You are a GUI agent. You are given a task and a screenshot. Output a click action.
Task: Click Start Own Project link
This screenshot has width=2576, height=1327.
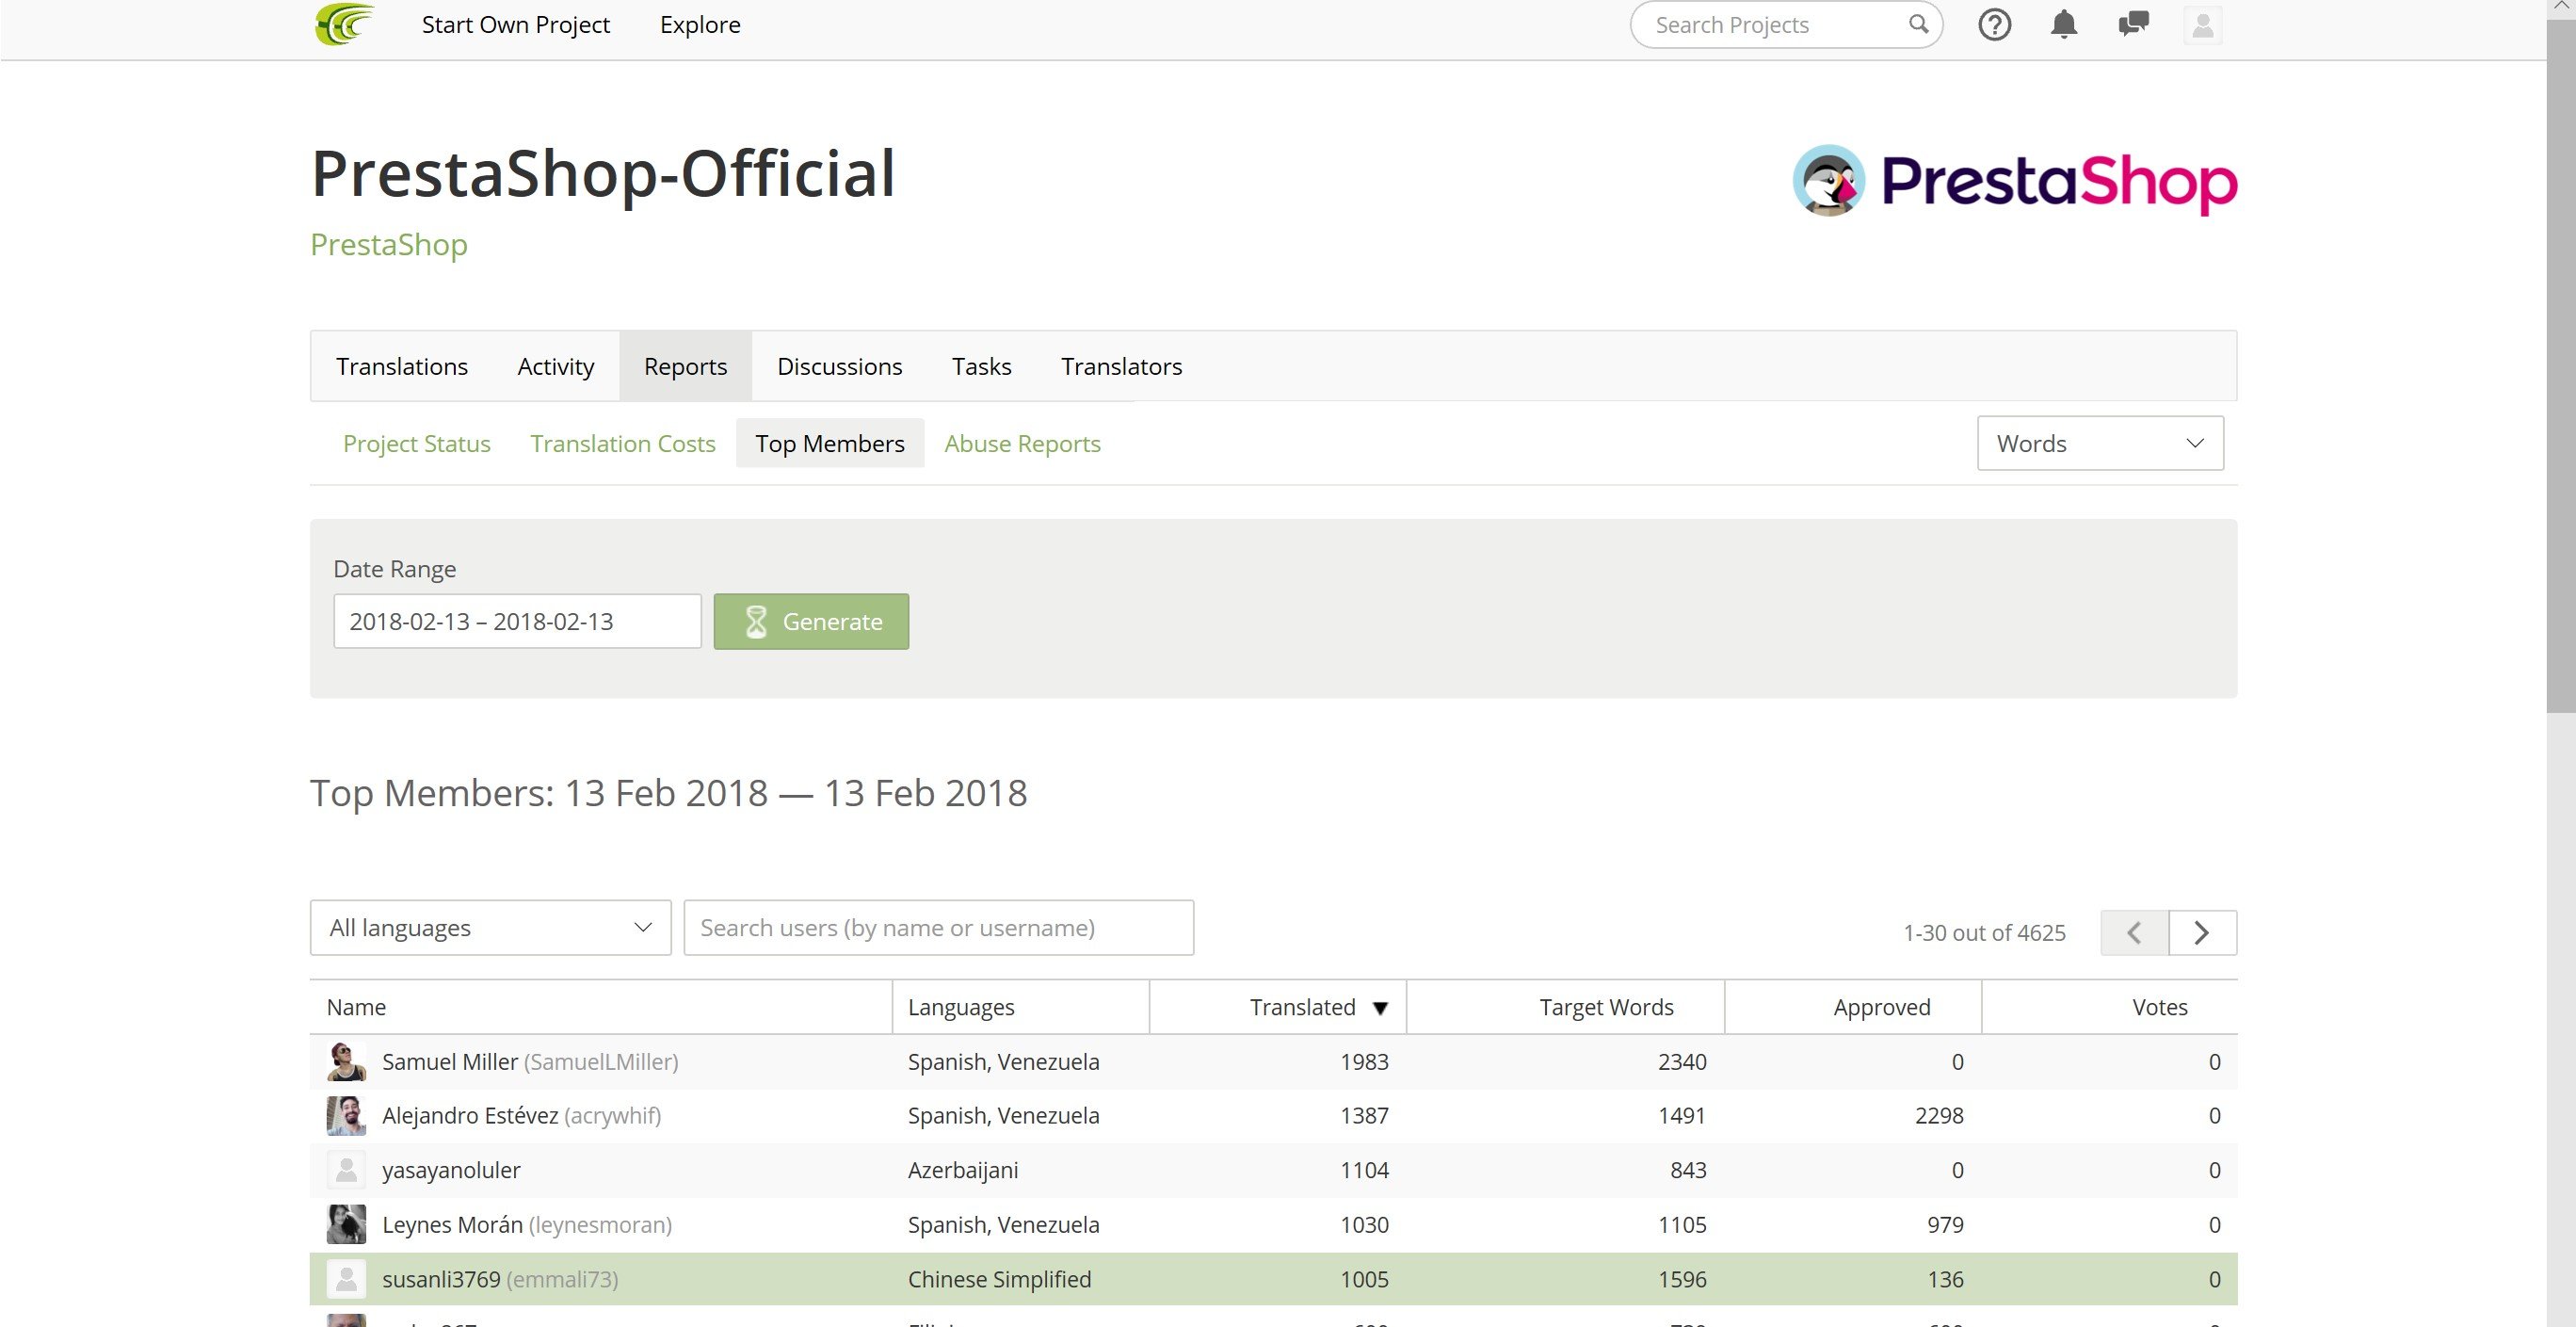click(515, 24)
